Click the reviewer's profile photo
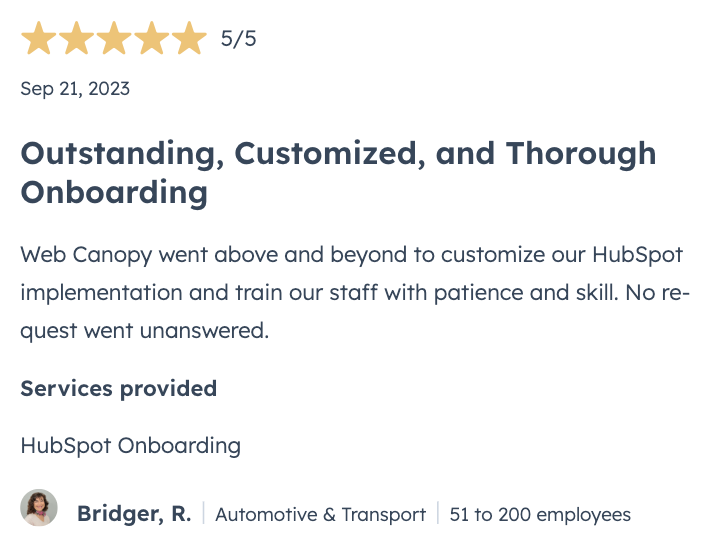Image resolution: width=718 pixels, height=560 pixels. [39, 508]
